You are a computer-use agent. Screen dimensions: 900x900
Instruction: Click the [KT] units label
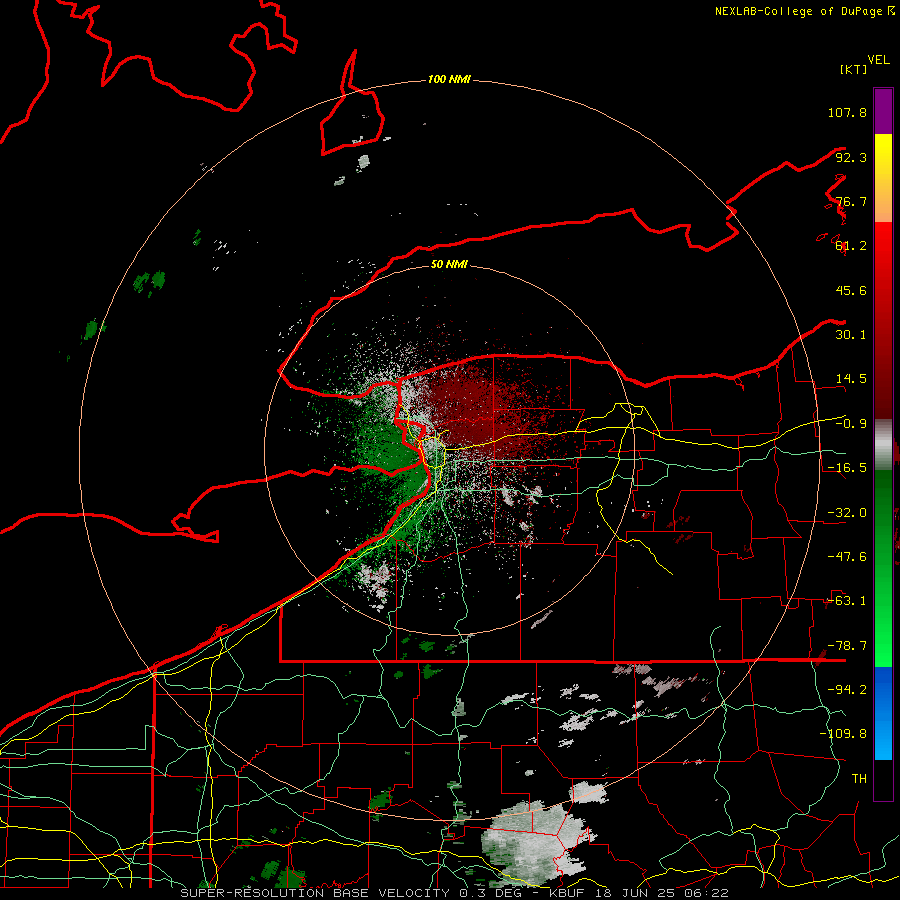(853, 69)
